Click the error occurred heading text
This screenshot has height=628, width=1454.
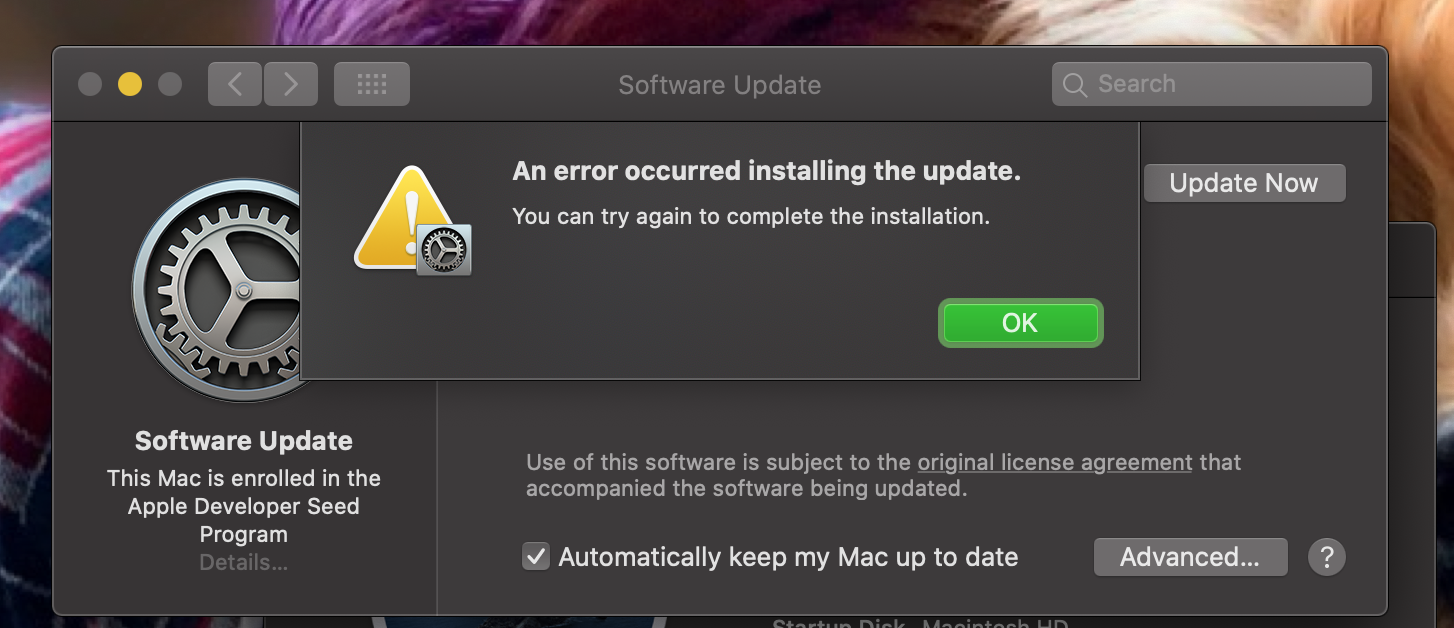pyautogui.click(x=767, y=171)
